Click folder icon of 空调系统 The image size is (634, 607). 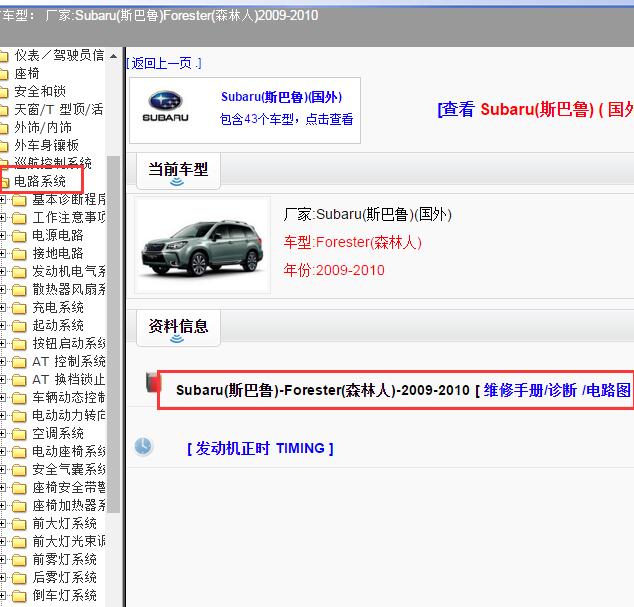(x=19, y=434)
